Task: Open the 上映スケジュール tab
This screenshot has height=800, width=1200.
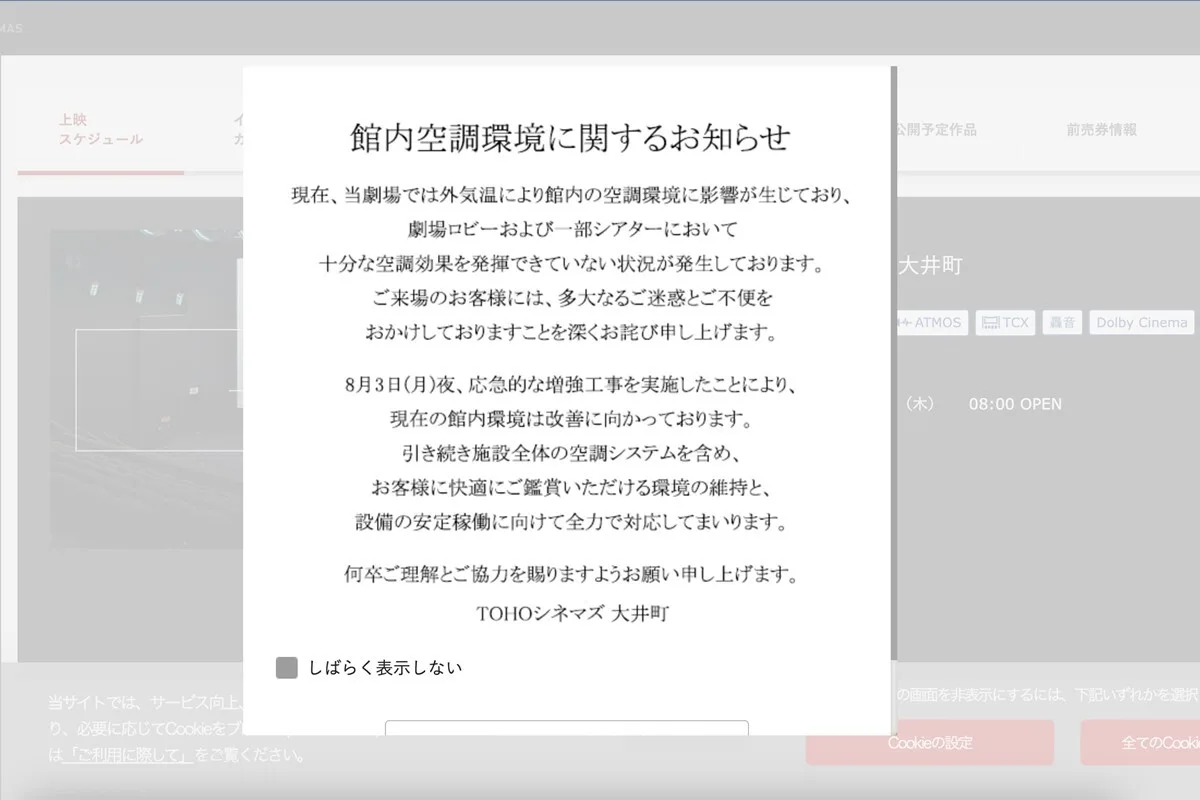Action: [x=101, y=130]
